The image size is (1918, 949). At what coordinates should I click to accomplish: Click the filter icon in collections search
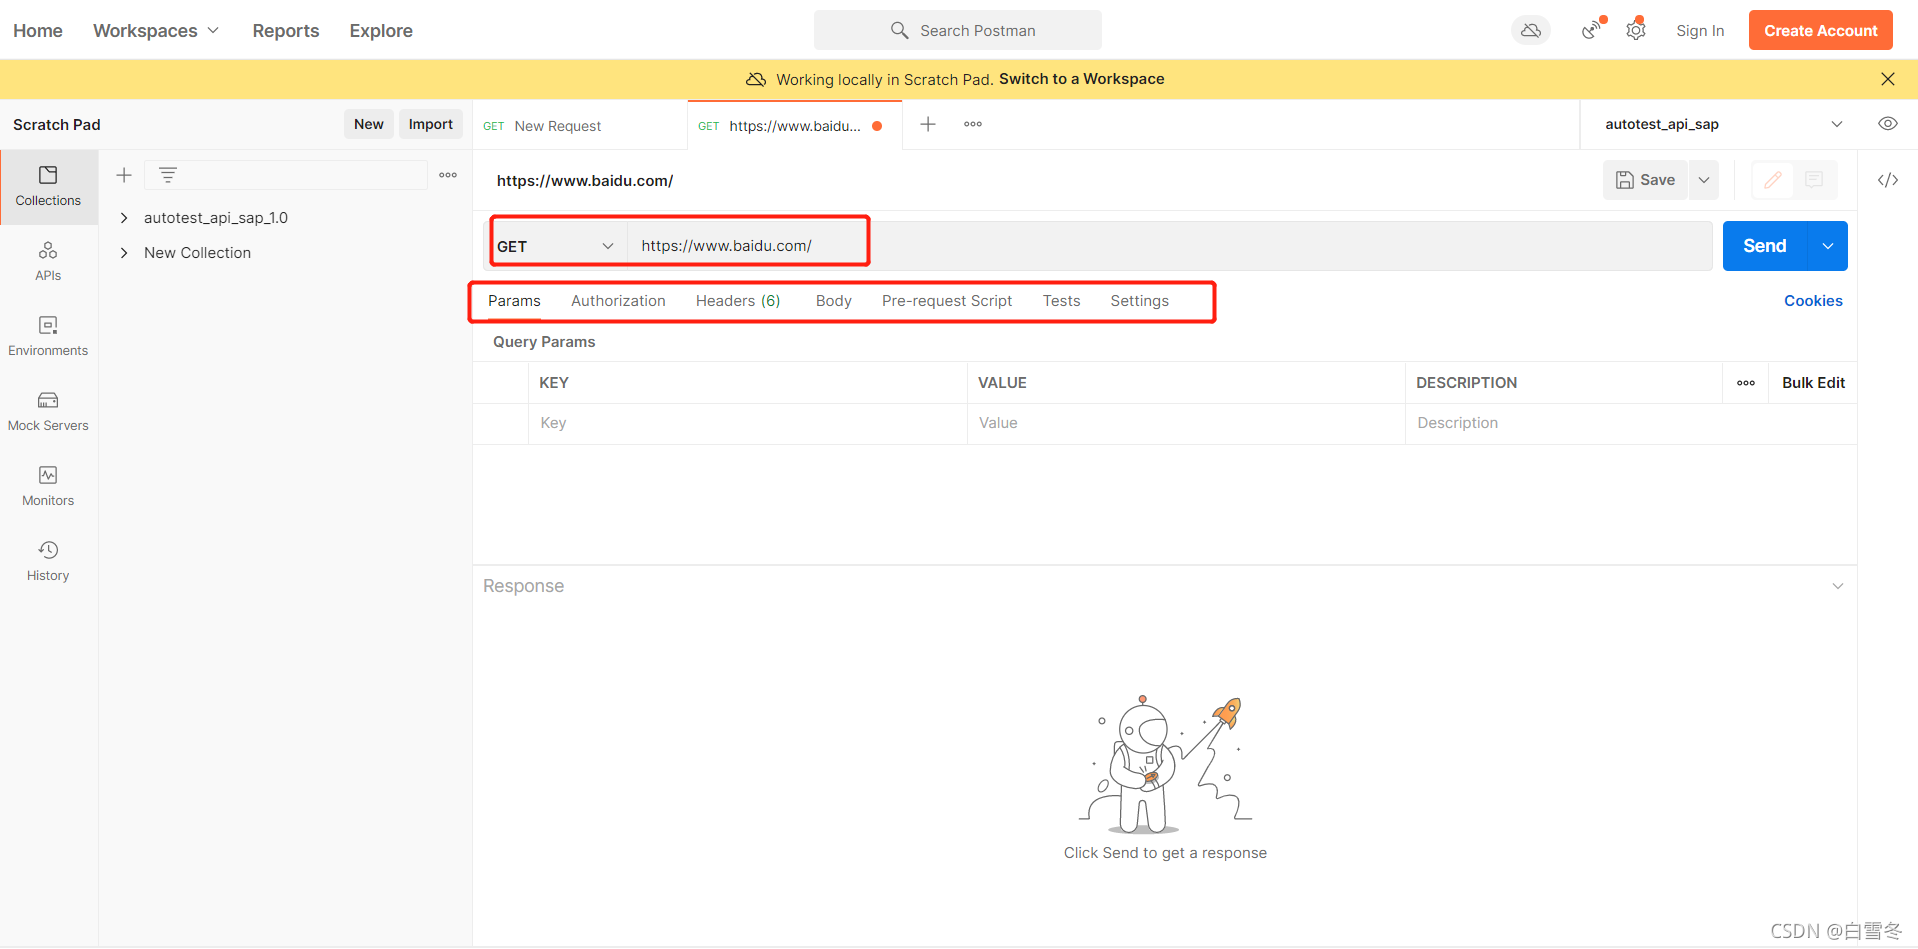[168, 175]
